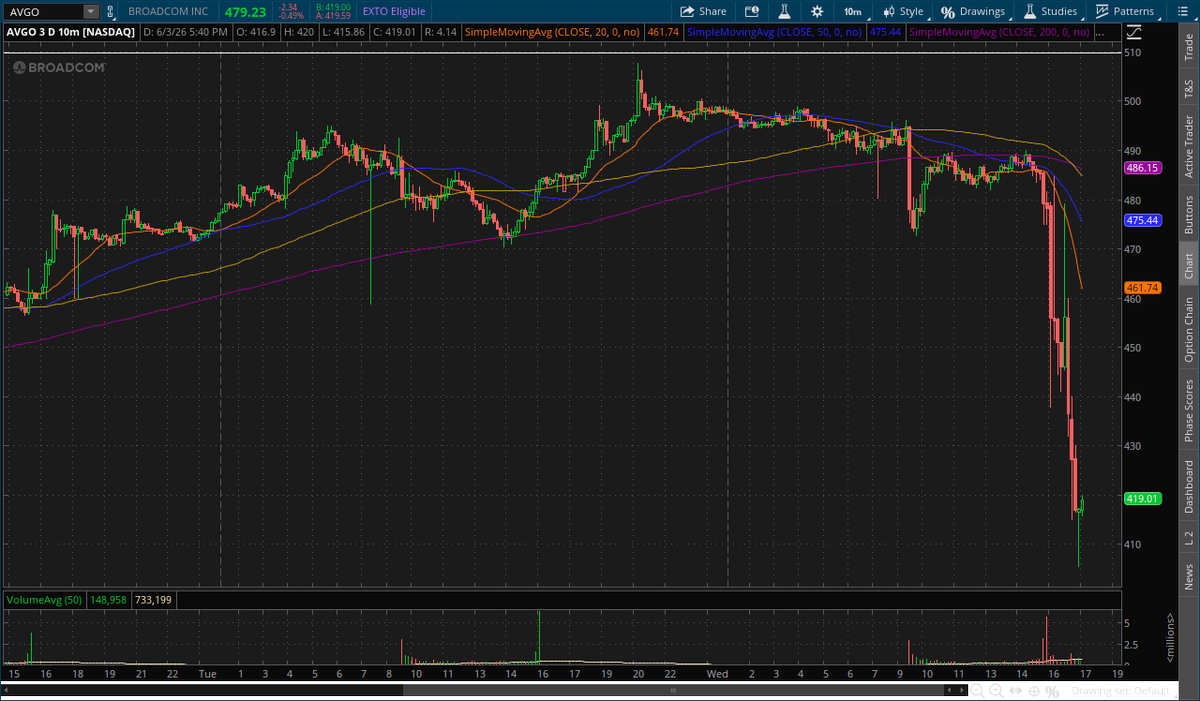Click the AVGO symbol input field
The height and width of the screenshot is (701, 1200).
pos(43,12)
